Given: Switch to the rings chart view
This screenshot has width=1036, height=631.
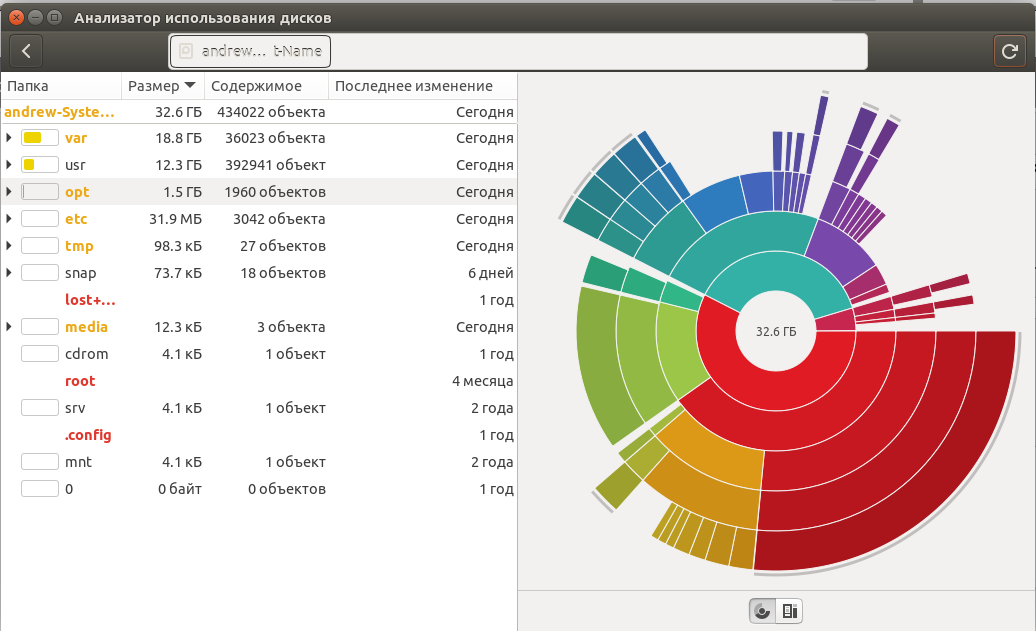Looking at the screenshot, I should pos(763,611).
